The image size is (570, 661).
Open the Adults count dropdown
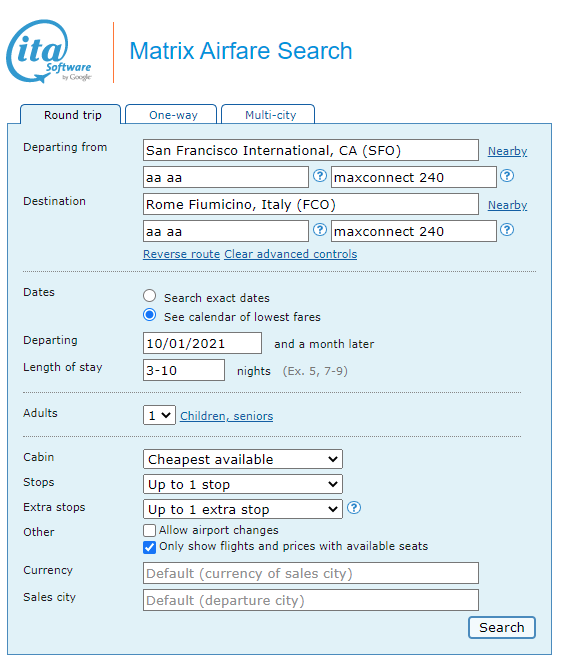(x=159, y=415)
